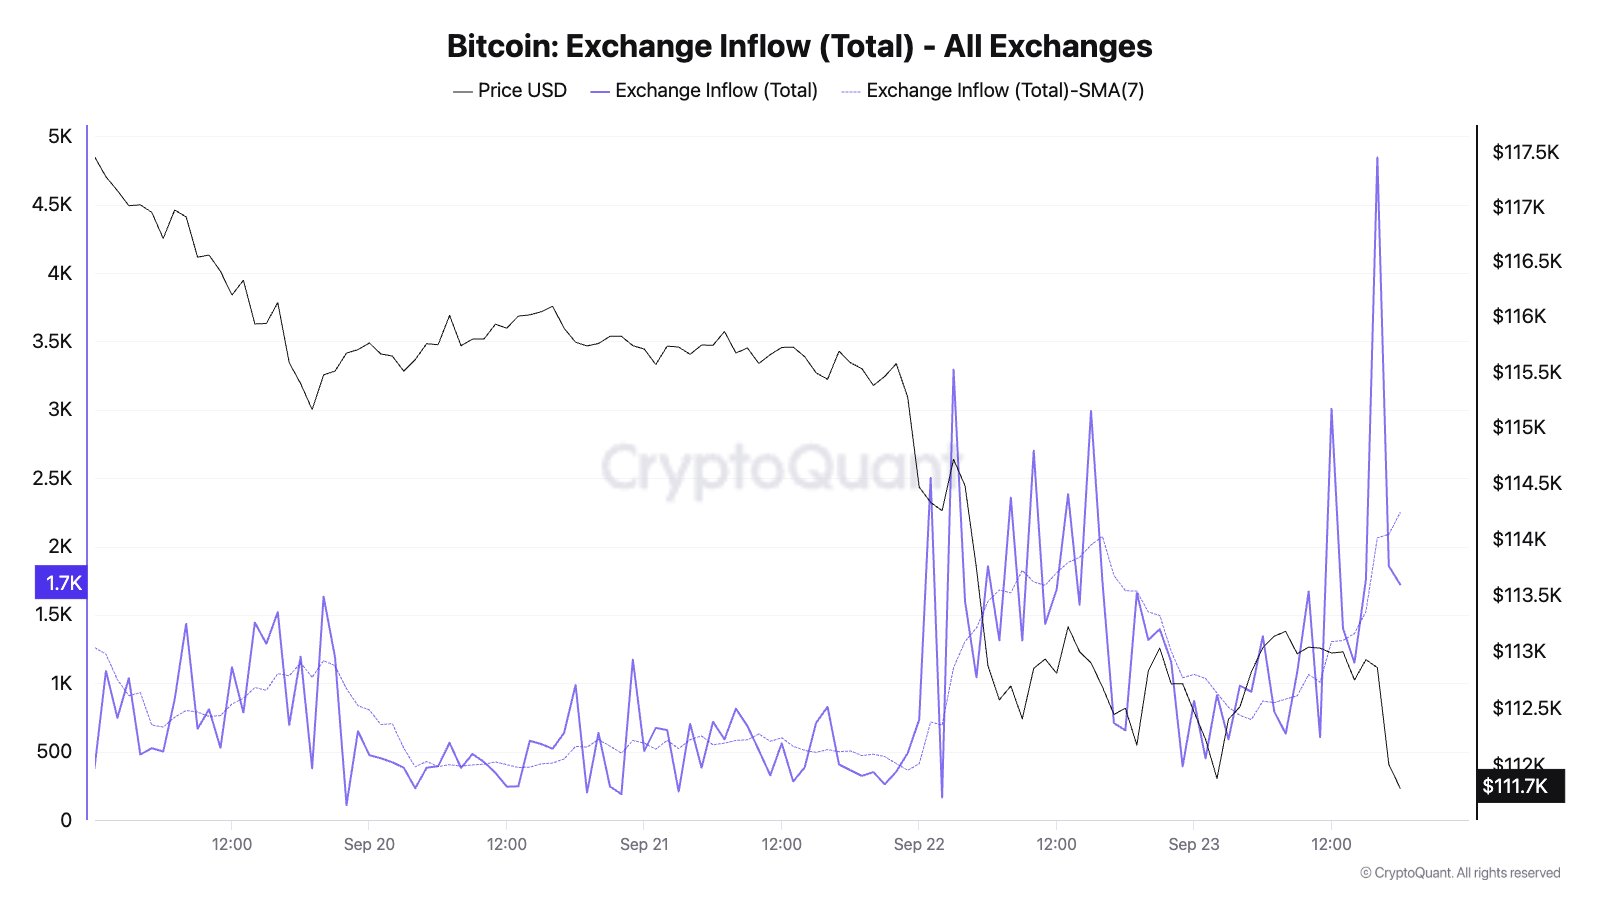Click the $117.5K label on price axis
1600x900 pixels.
pos(1525,152)
